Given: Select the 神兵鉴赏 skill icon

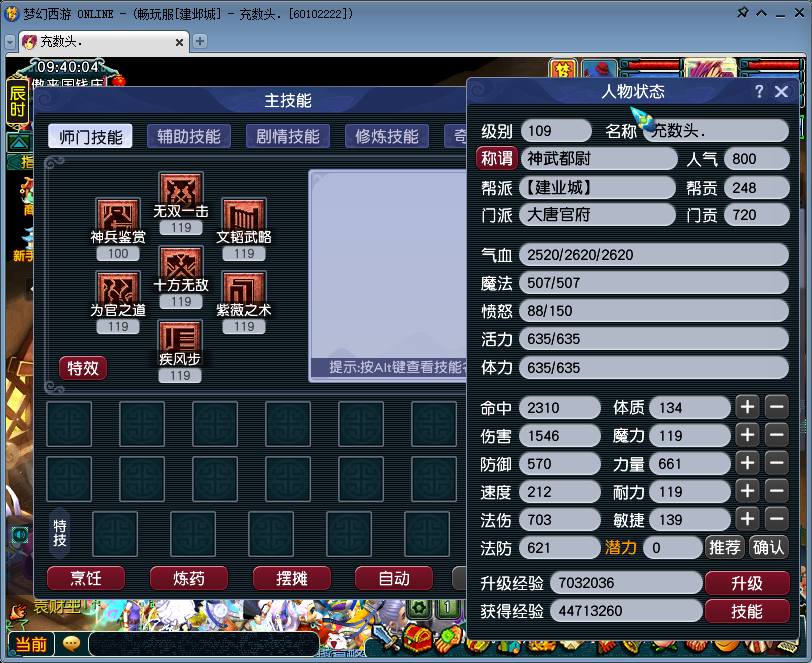Looking at the screenshot, I should (117, 215).
